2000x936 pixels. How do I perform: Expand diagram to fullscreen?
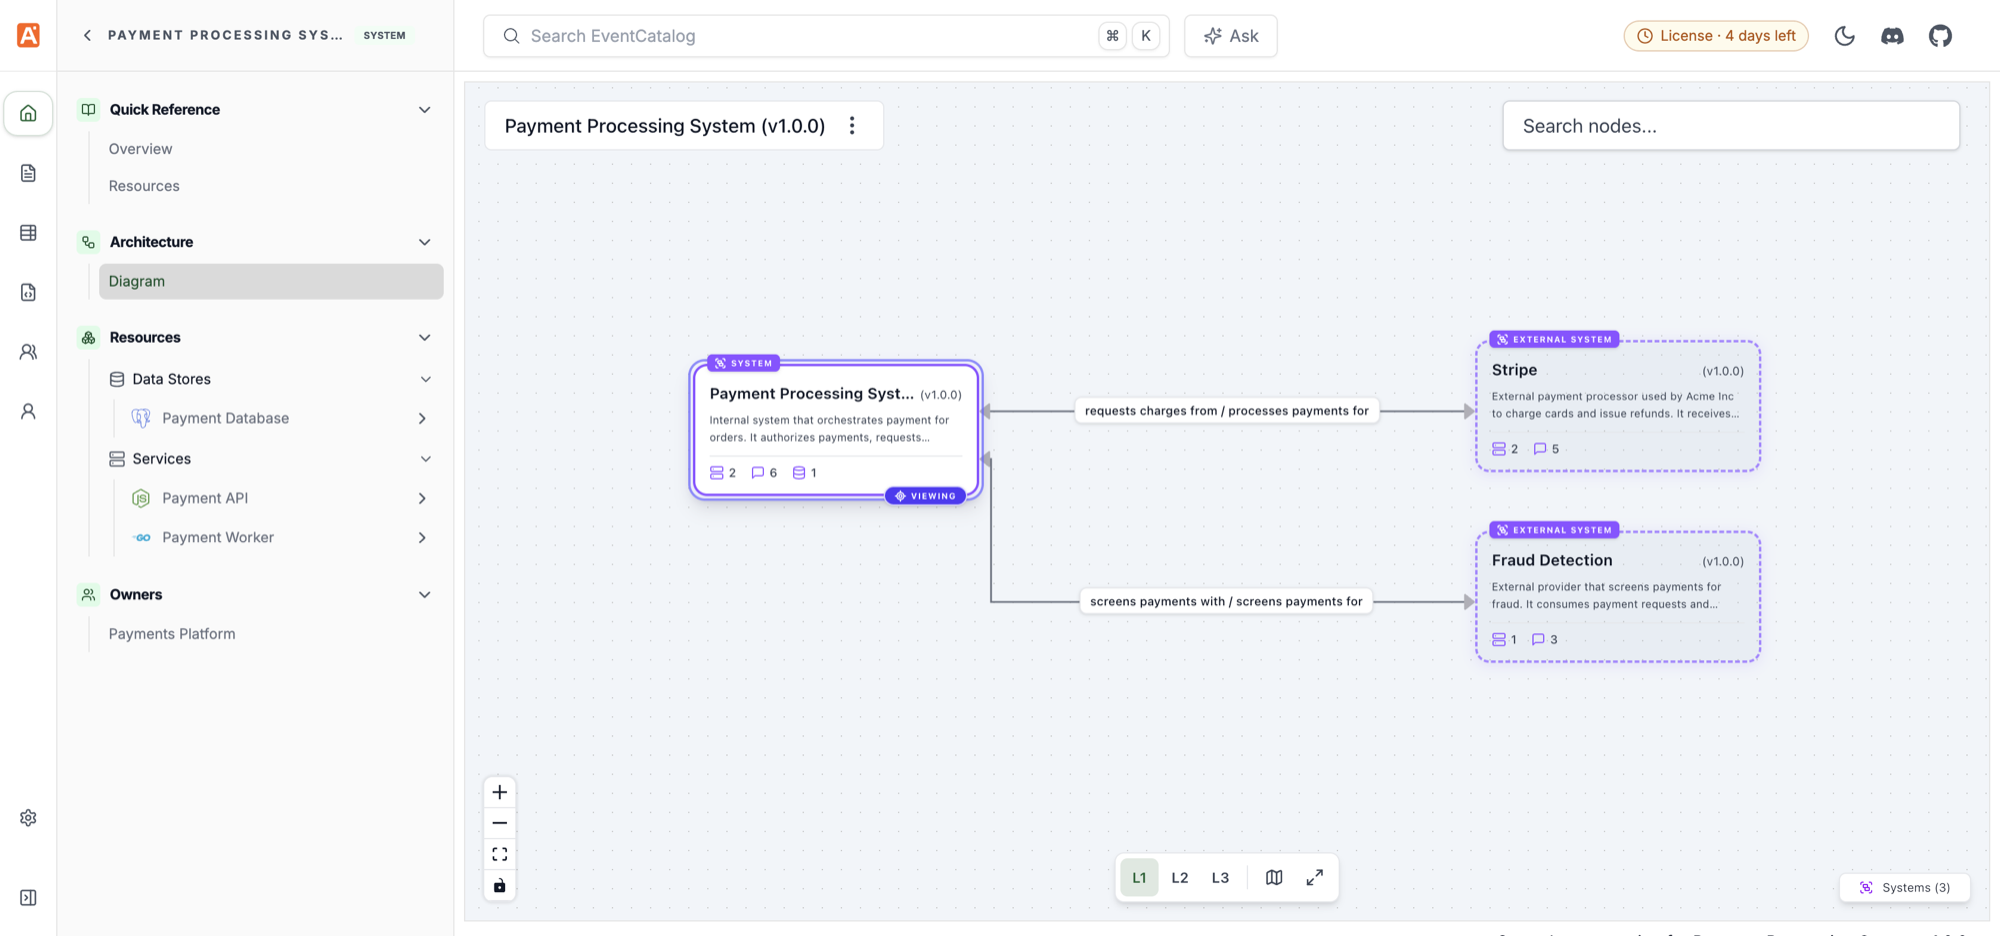1315,877
